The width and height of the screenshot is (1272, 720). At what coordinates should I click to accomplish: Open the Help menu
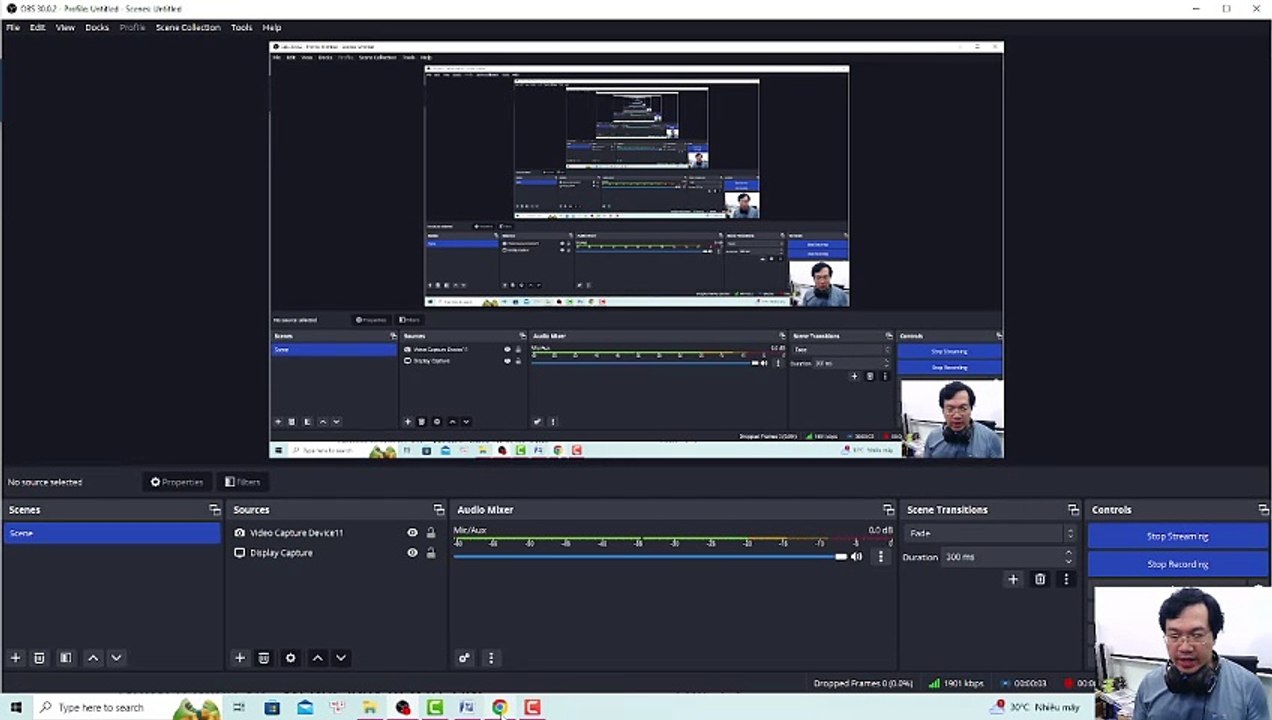pyautogui.click(x=271, y=27)
